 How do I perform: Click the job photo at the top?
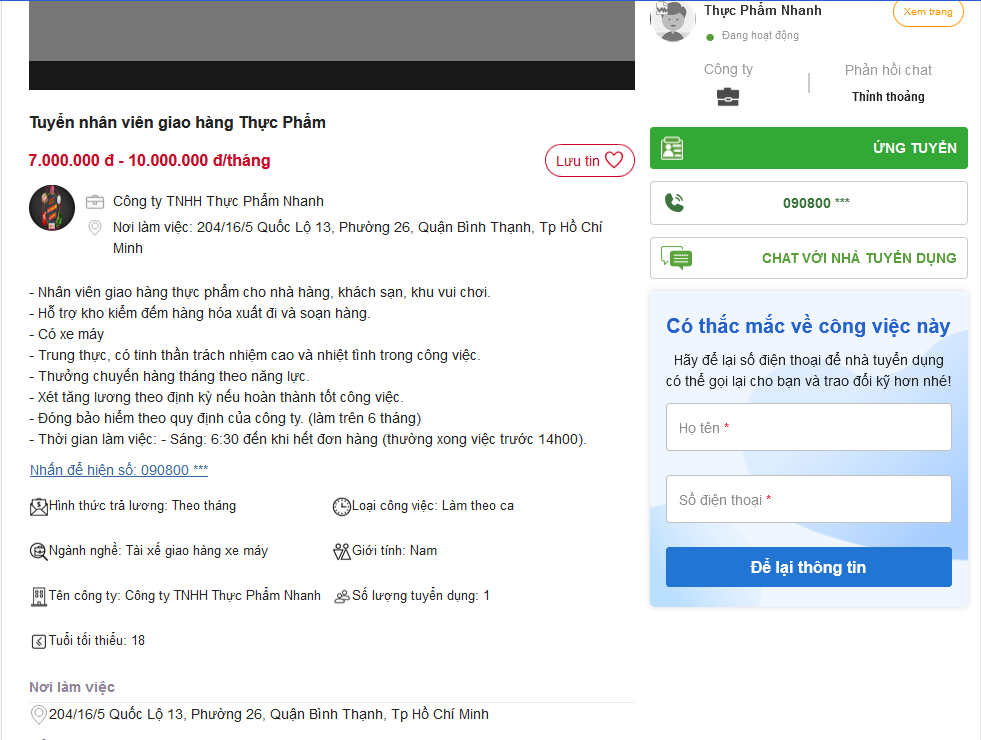click(331, 40)
